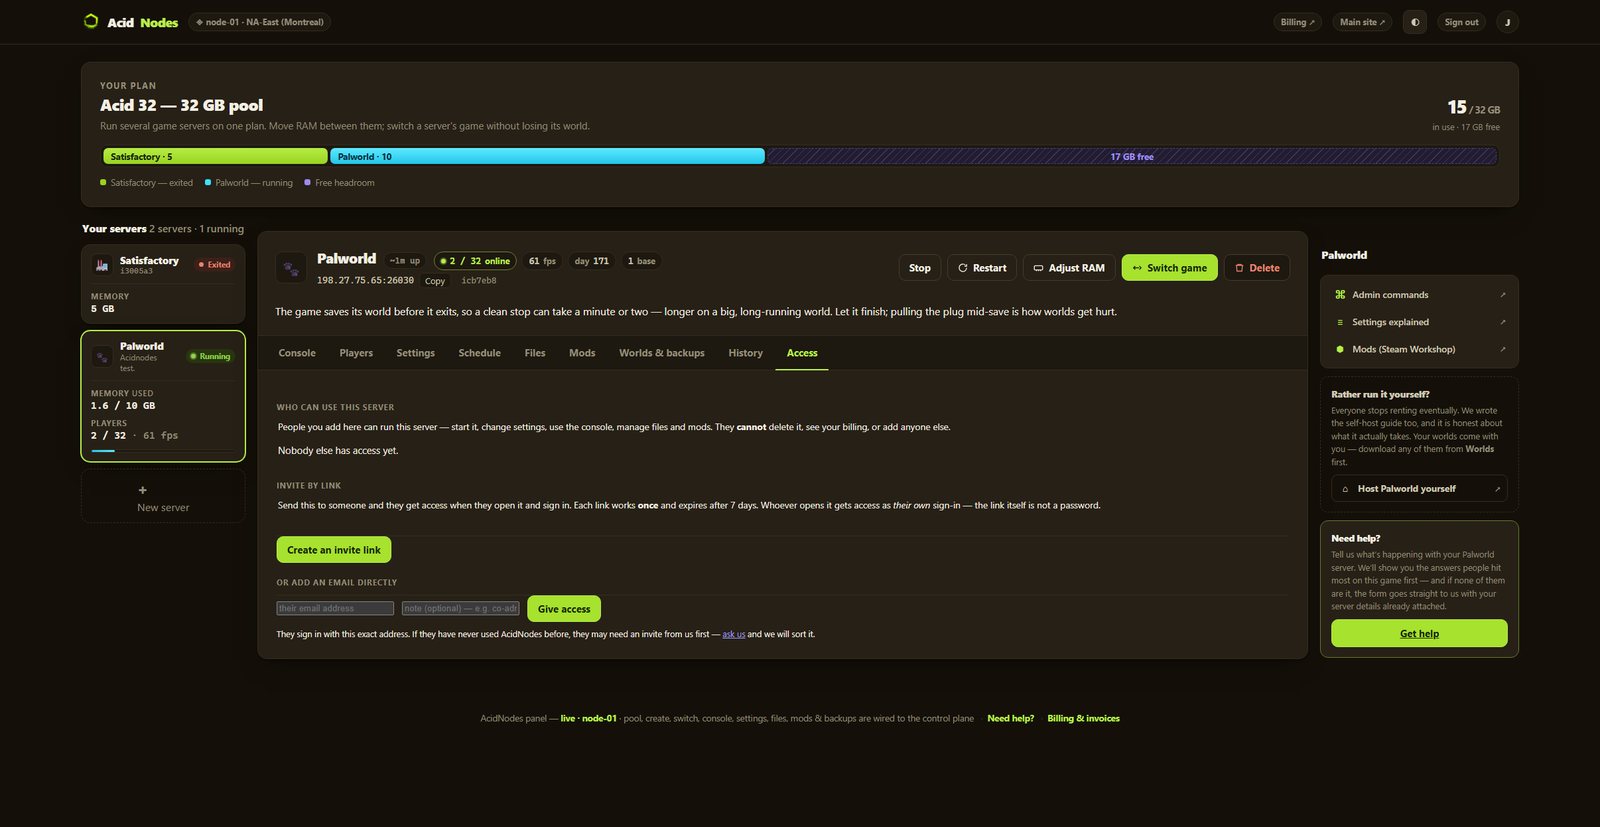Image resolution: width=1600 pixels, height=827 pixels.
Task: Restart the Palworld server
Action: pos(982,268)
